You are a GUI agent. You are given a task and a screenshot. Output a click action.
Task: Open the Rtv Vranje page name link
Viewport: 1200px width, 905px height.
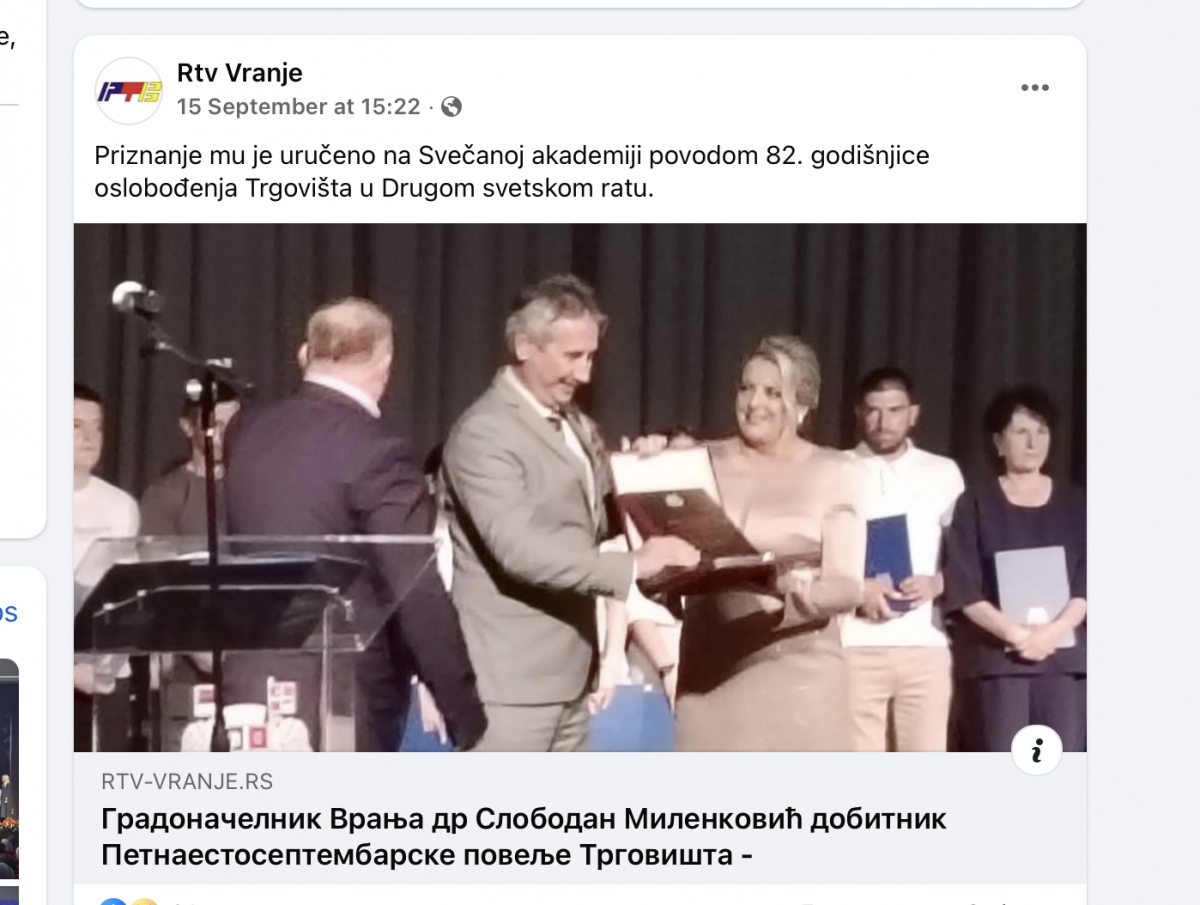tap(239, 73)
